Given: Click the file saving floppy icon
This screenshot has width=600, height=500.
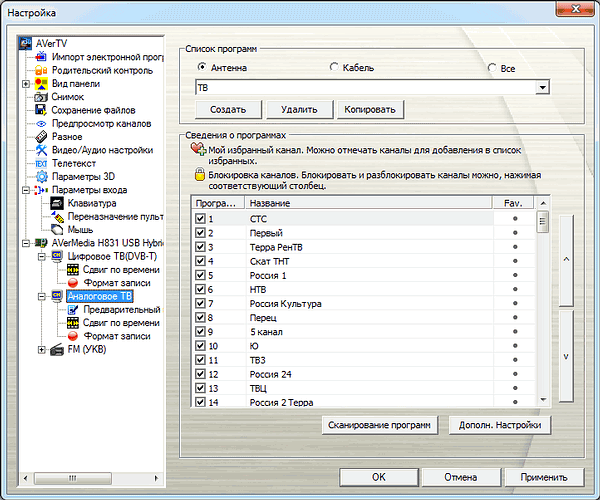Looking at the screenshot, I should (x=41, y=110).
